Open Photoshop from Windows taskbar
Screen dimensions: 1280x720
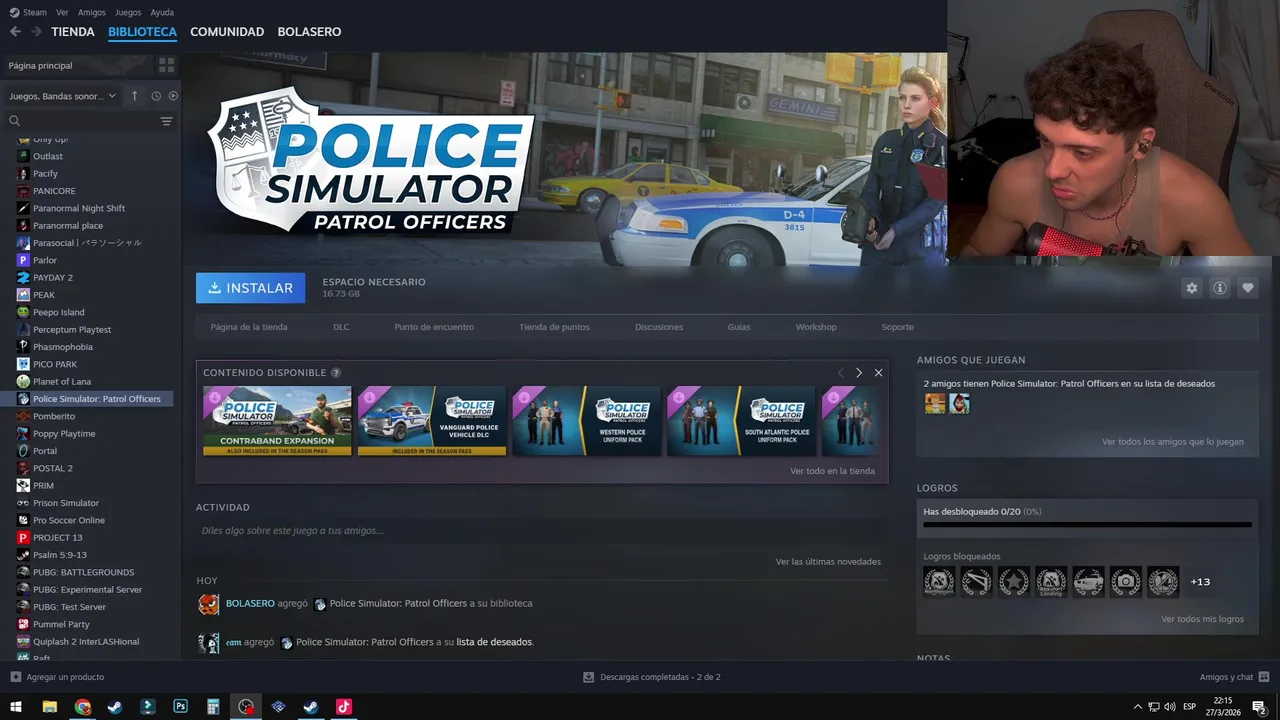180,707
